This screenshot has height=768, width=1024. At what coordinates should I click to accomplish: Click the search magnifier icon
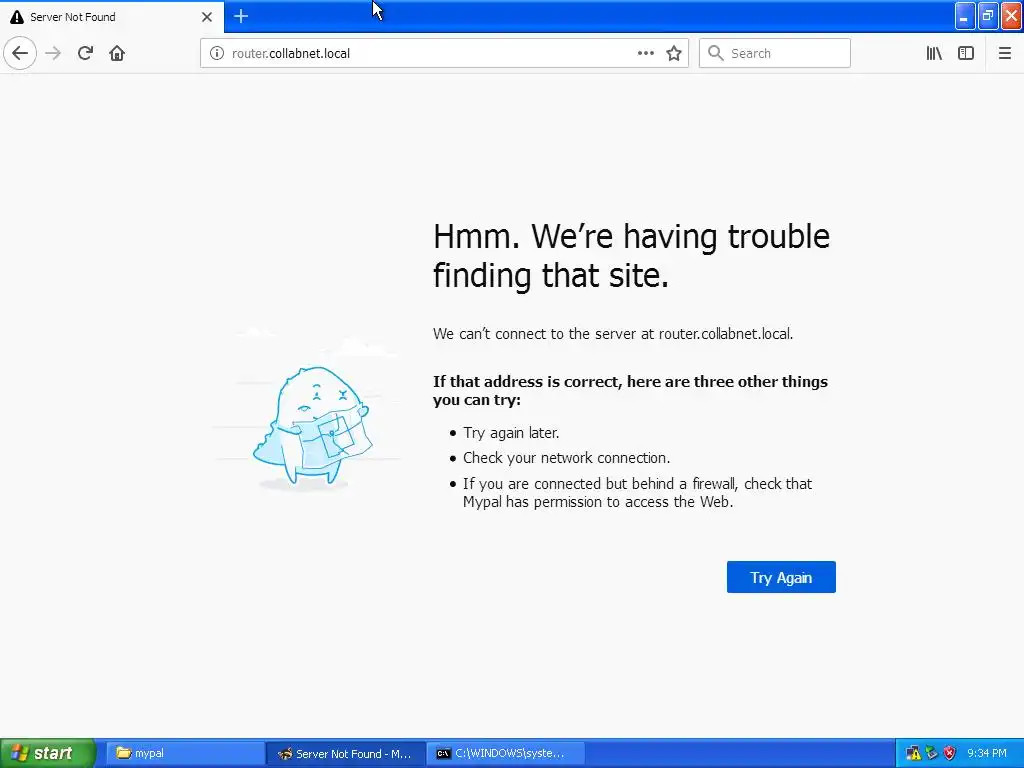click(x=716, y=53)
